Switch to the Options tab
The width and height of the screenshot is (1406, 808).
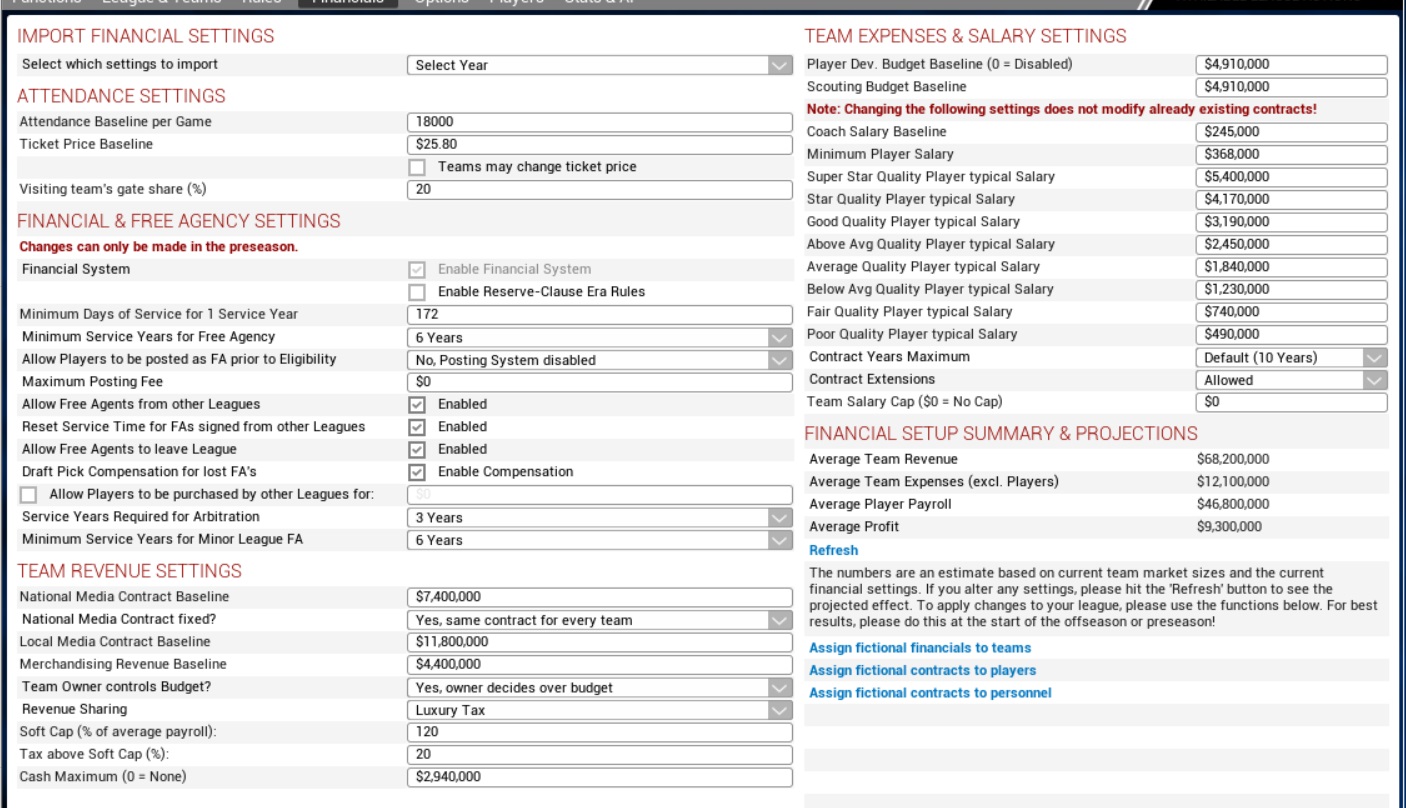pos(441,3)
